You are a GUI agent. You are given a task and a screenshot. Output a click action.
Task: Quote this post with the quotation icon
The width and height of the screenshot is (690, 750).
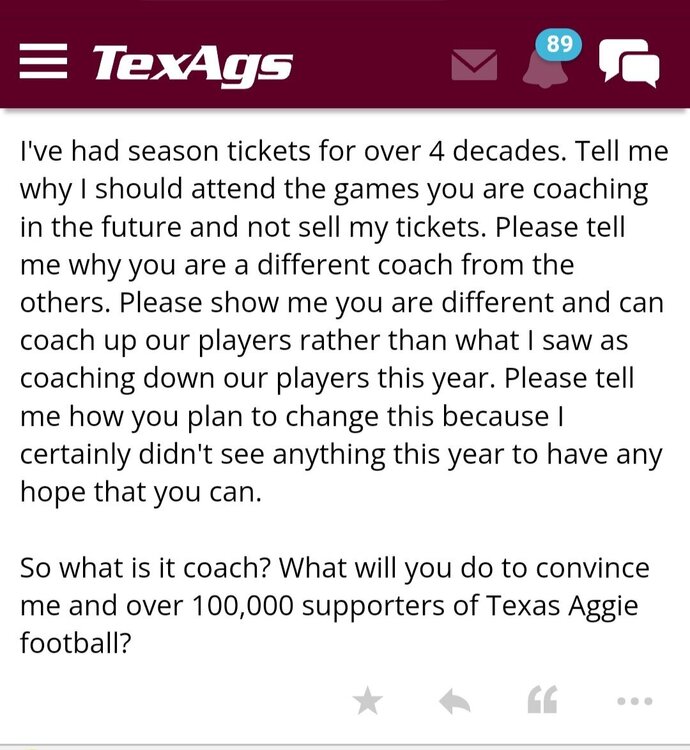coord(542,702)
